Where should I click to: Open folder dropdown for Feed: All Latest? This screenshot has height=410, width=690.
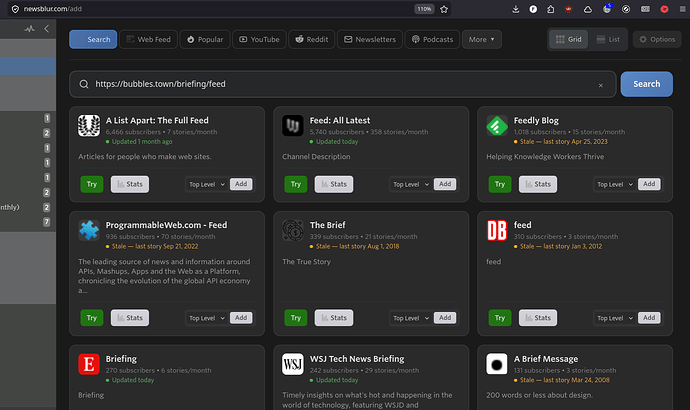(x=411, y=184)
